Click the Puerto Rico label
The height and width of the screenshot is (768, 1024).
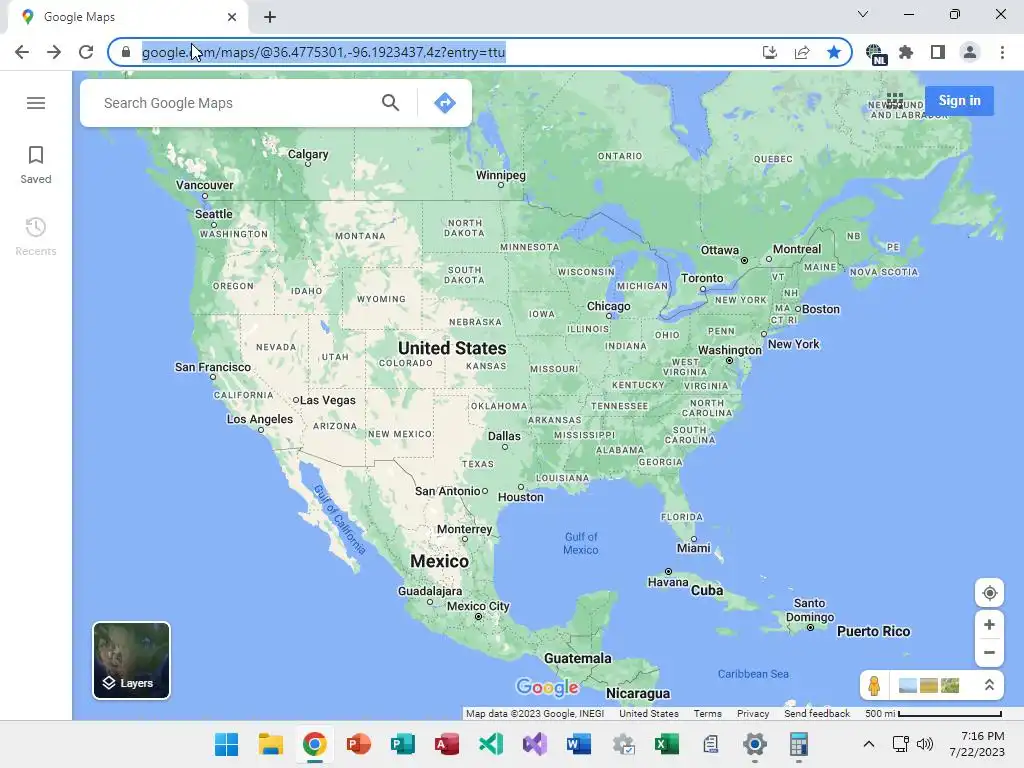pos(874,632)
